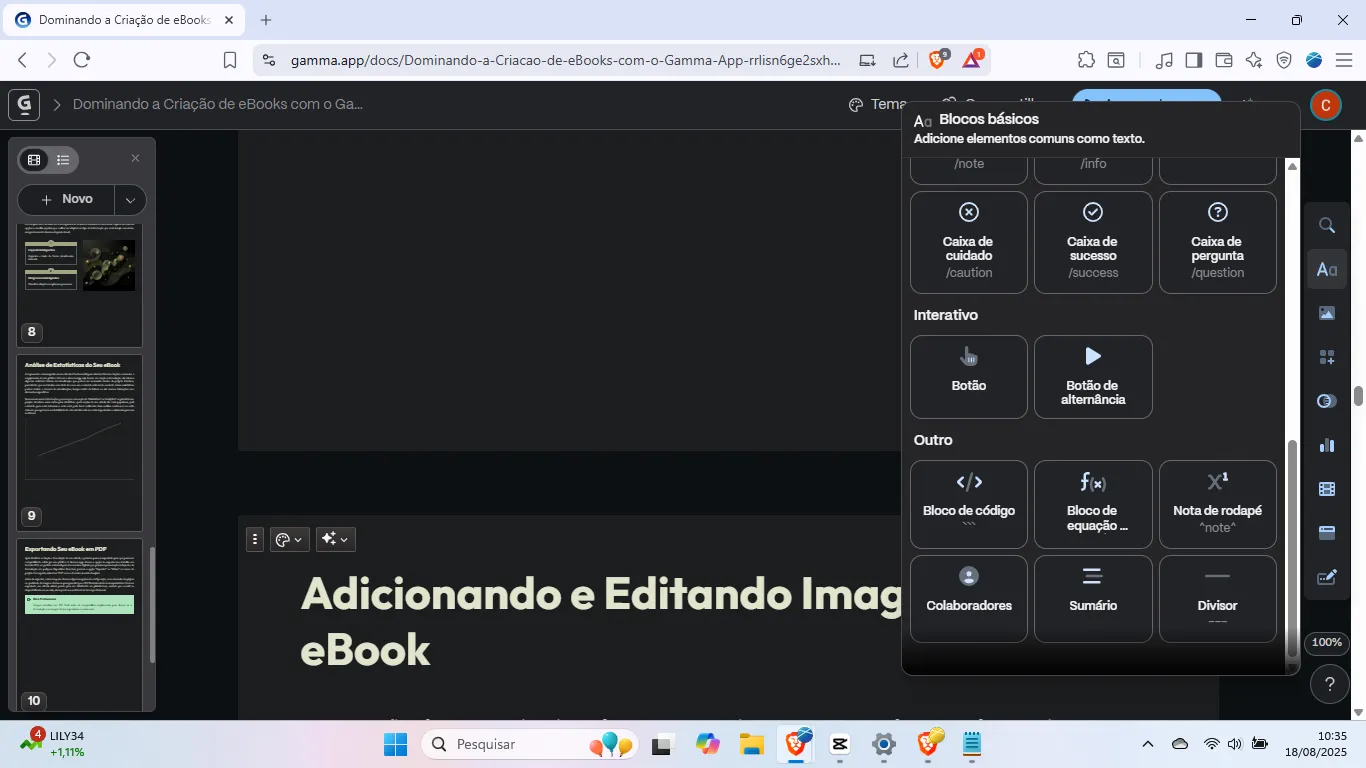Open the Windows Start button
This screenshot has height=768, width=1366.
tap(396, 744)
